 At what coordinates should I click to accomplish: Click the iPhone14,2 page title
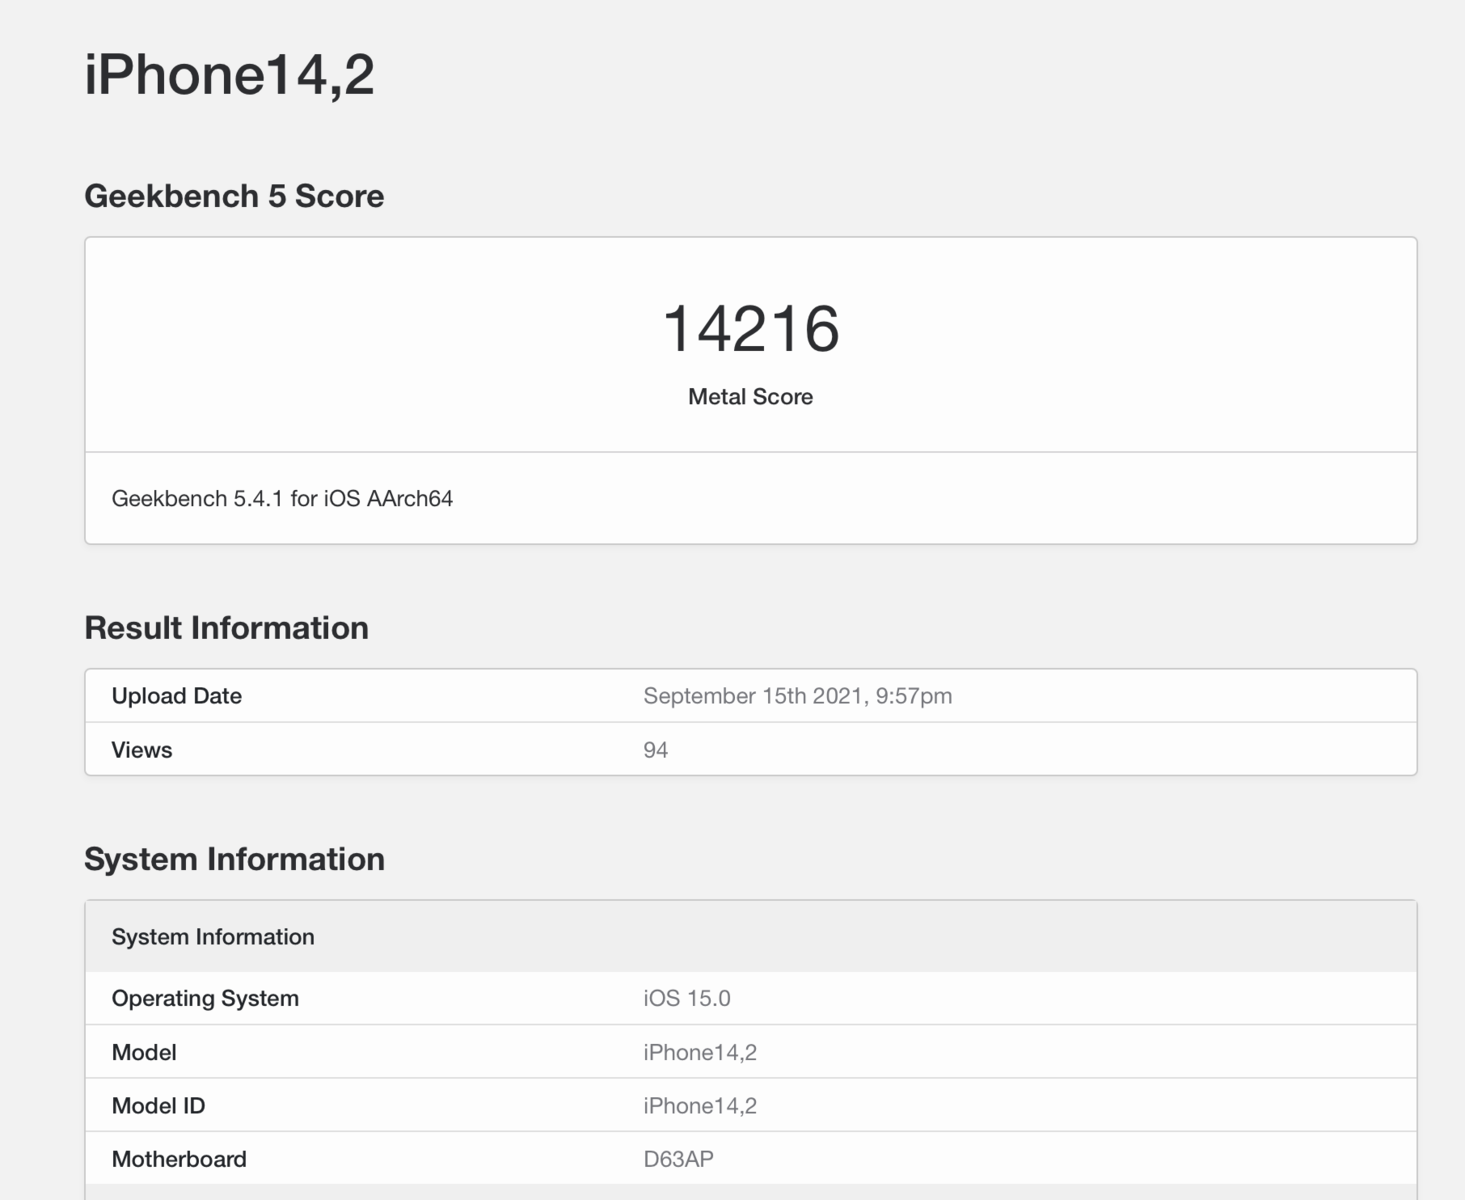[x=229, y=74]
